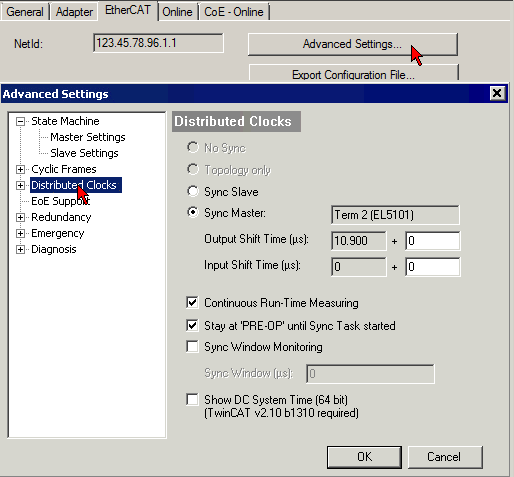
Task: Select Diagnosis tree item
Action: pos(54,249)
